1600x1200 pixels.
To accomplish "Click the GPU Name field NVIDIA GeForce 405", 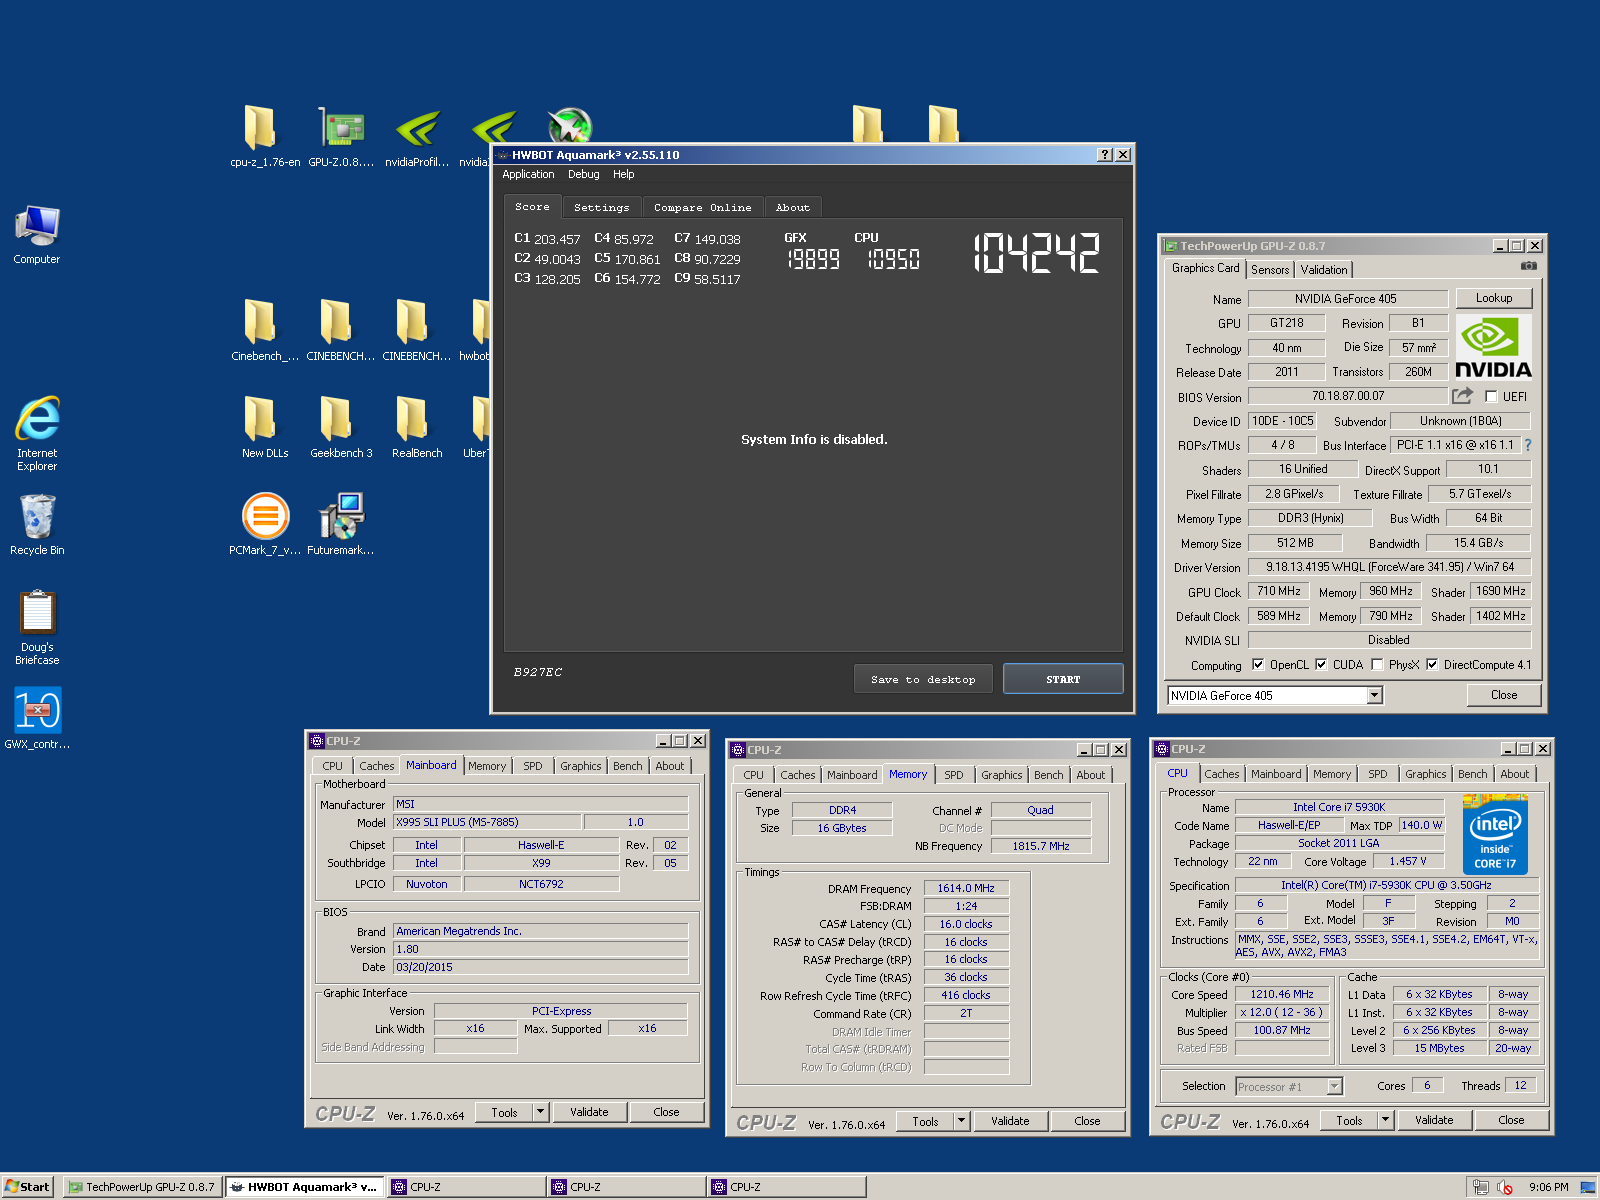I will tap(1347, 298).
